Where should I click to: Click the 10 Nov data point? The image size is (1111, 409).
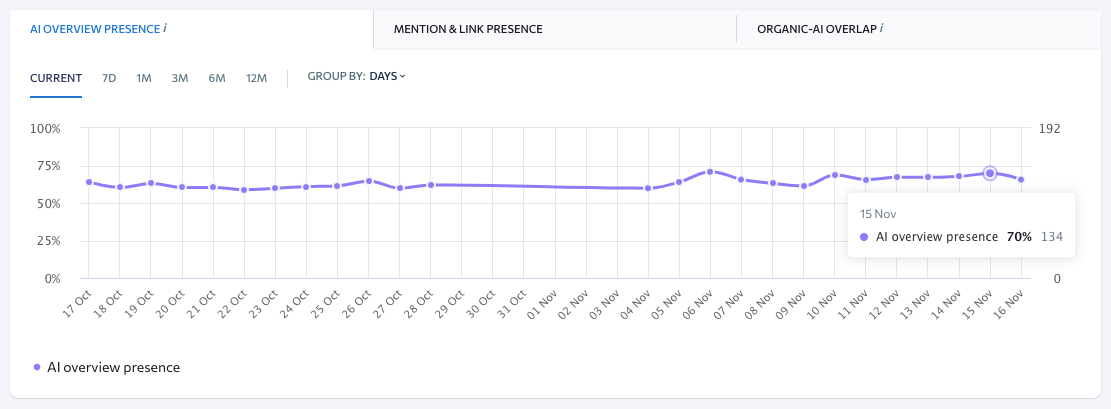coord(834,175)
